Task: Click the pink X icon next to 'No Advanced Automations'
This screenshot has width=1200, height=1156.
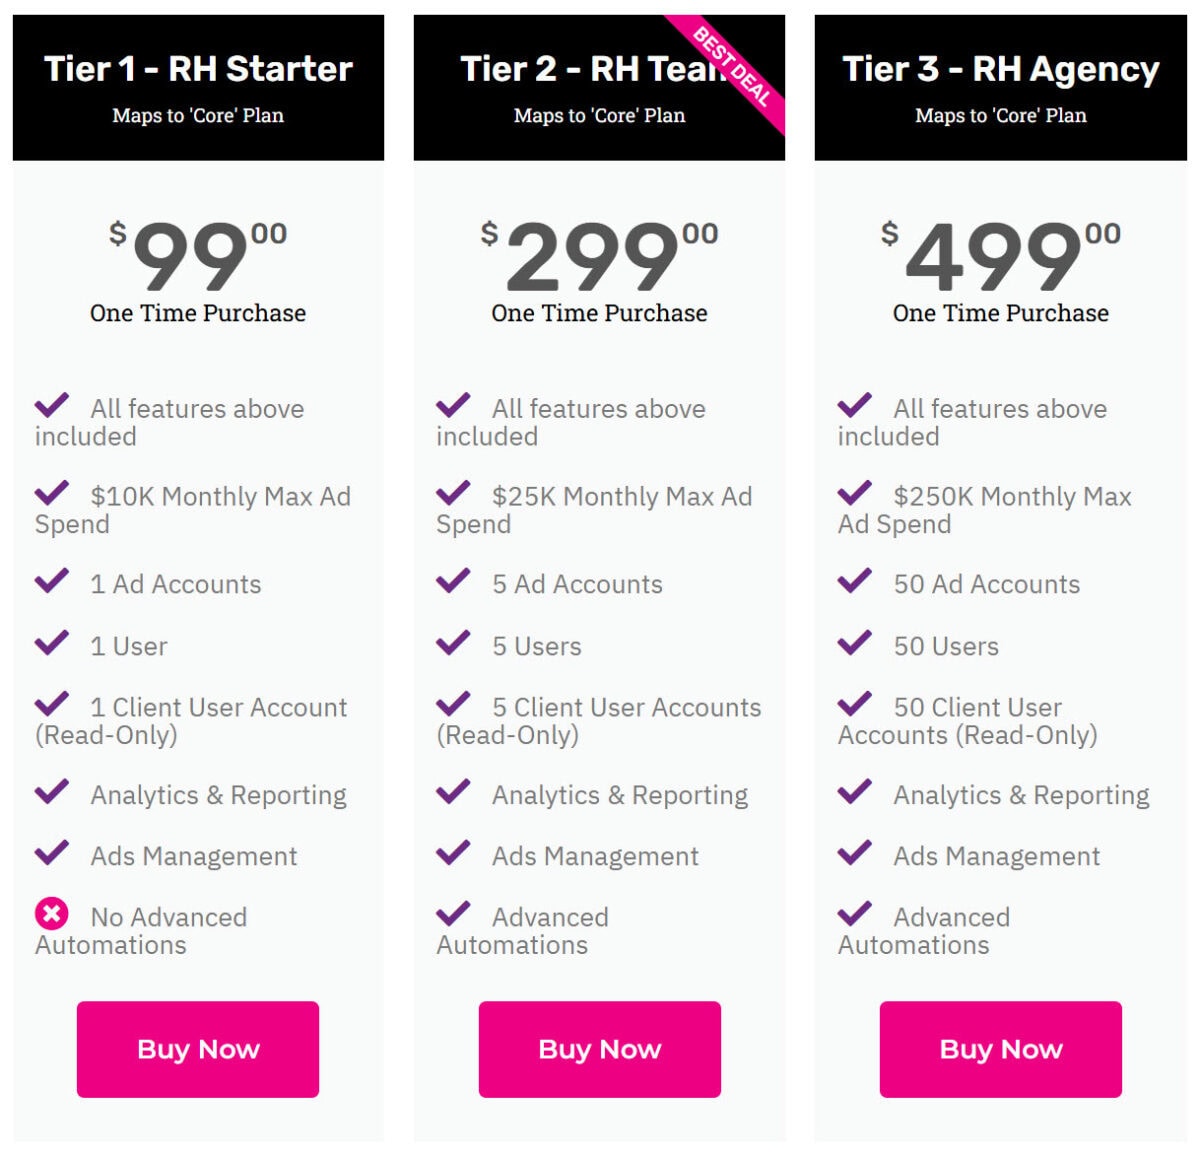Action: [52, 914]
